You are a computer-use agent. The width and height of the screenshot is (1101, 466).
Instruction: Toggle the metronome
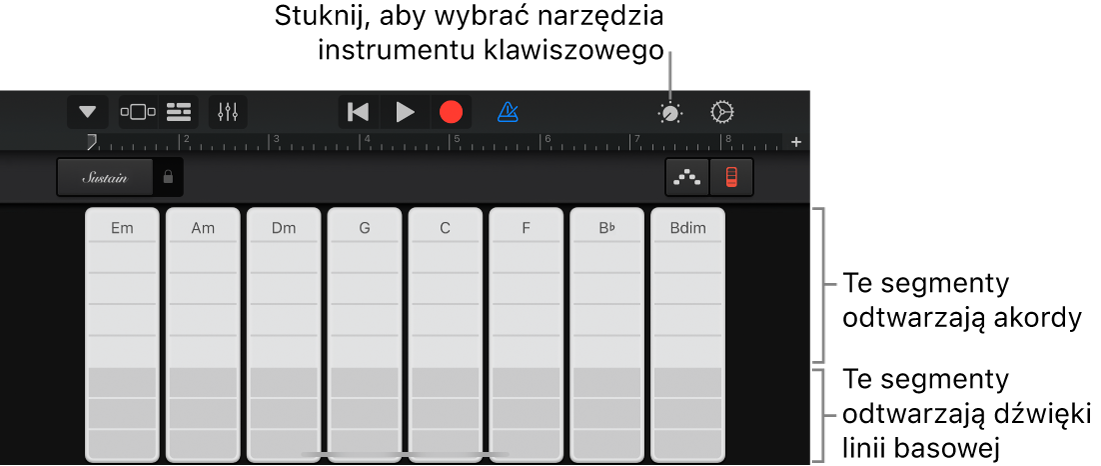508,112
